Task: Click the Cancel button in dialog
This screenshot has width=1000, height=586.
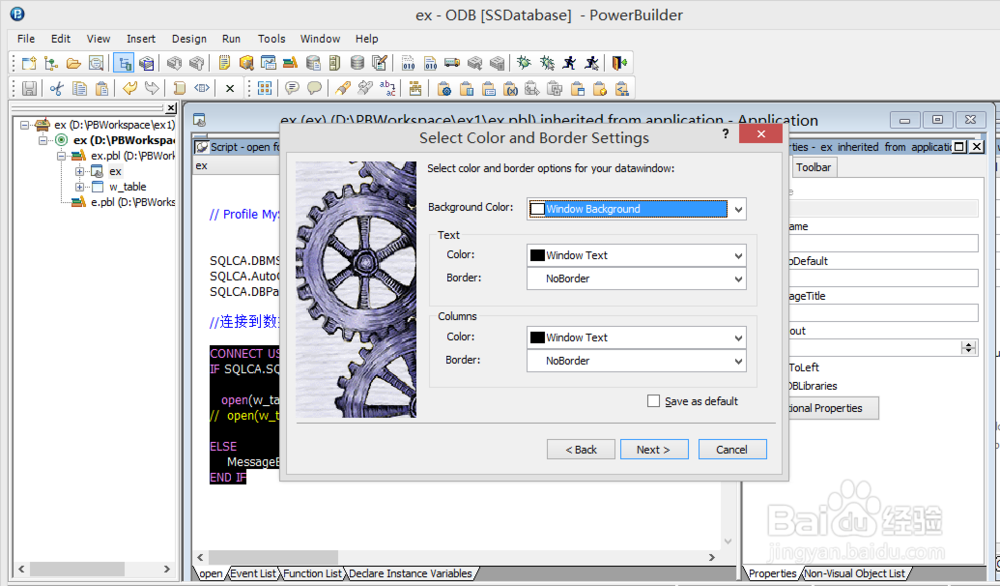Action: click(732, 450)
